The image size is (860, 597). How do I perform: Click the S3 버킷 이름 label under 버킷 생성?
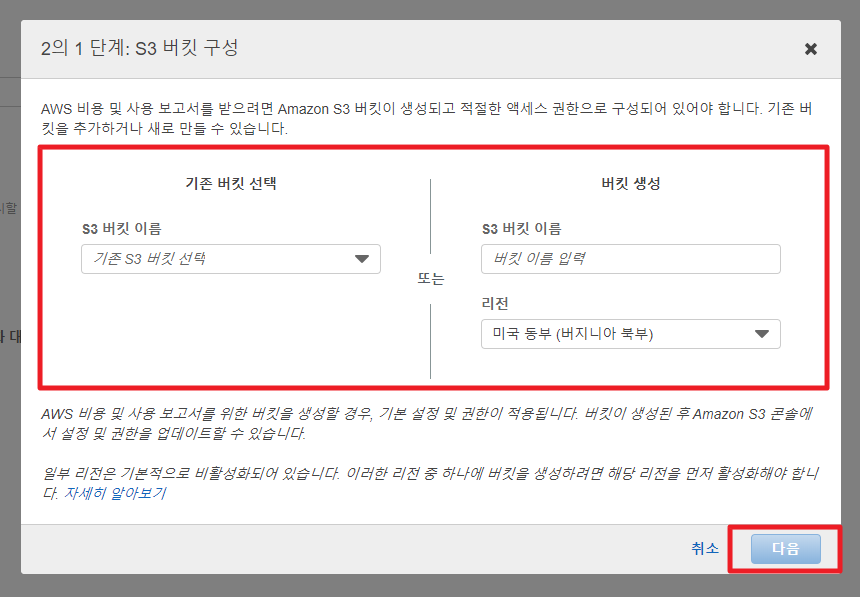click(521, 229)
